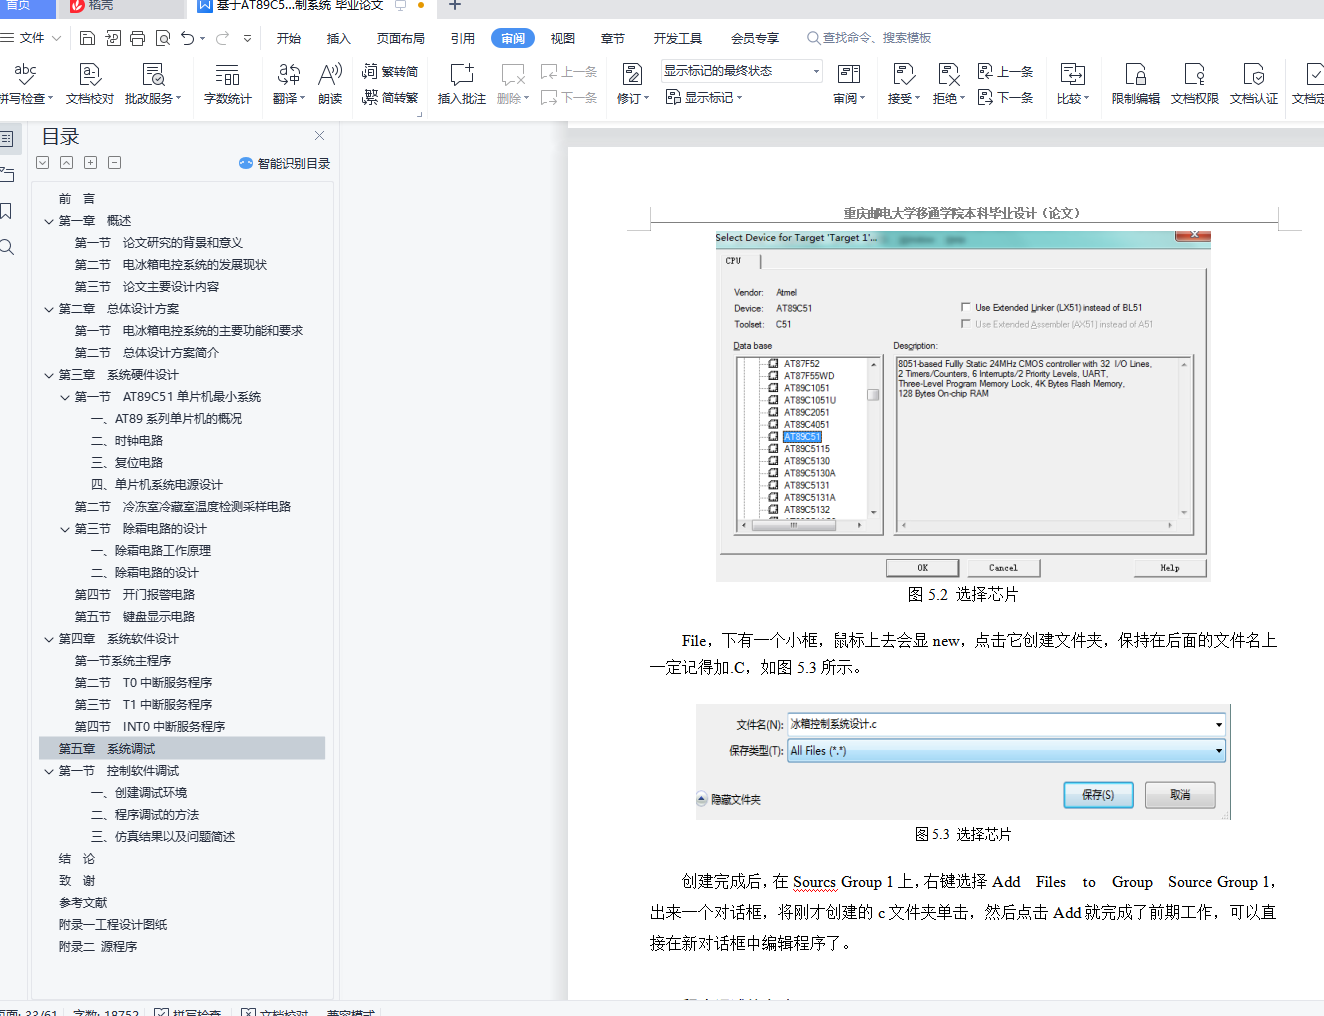
Task: Toggle 文档校对 checkbox in status bar
Action: point(248,1012)
